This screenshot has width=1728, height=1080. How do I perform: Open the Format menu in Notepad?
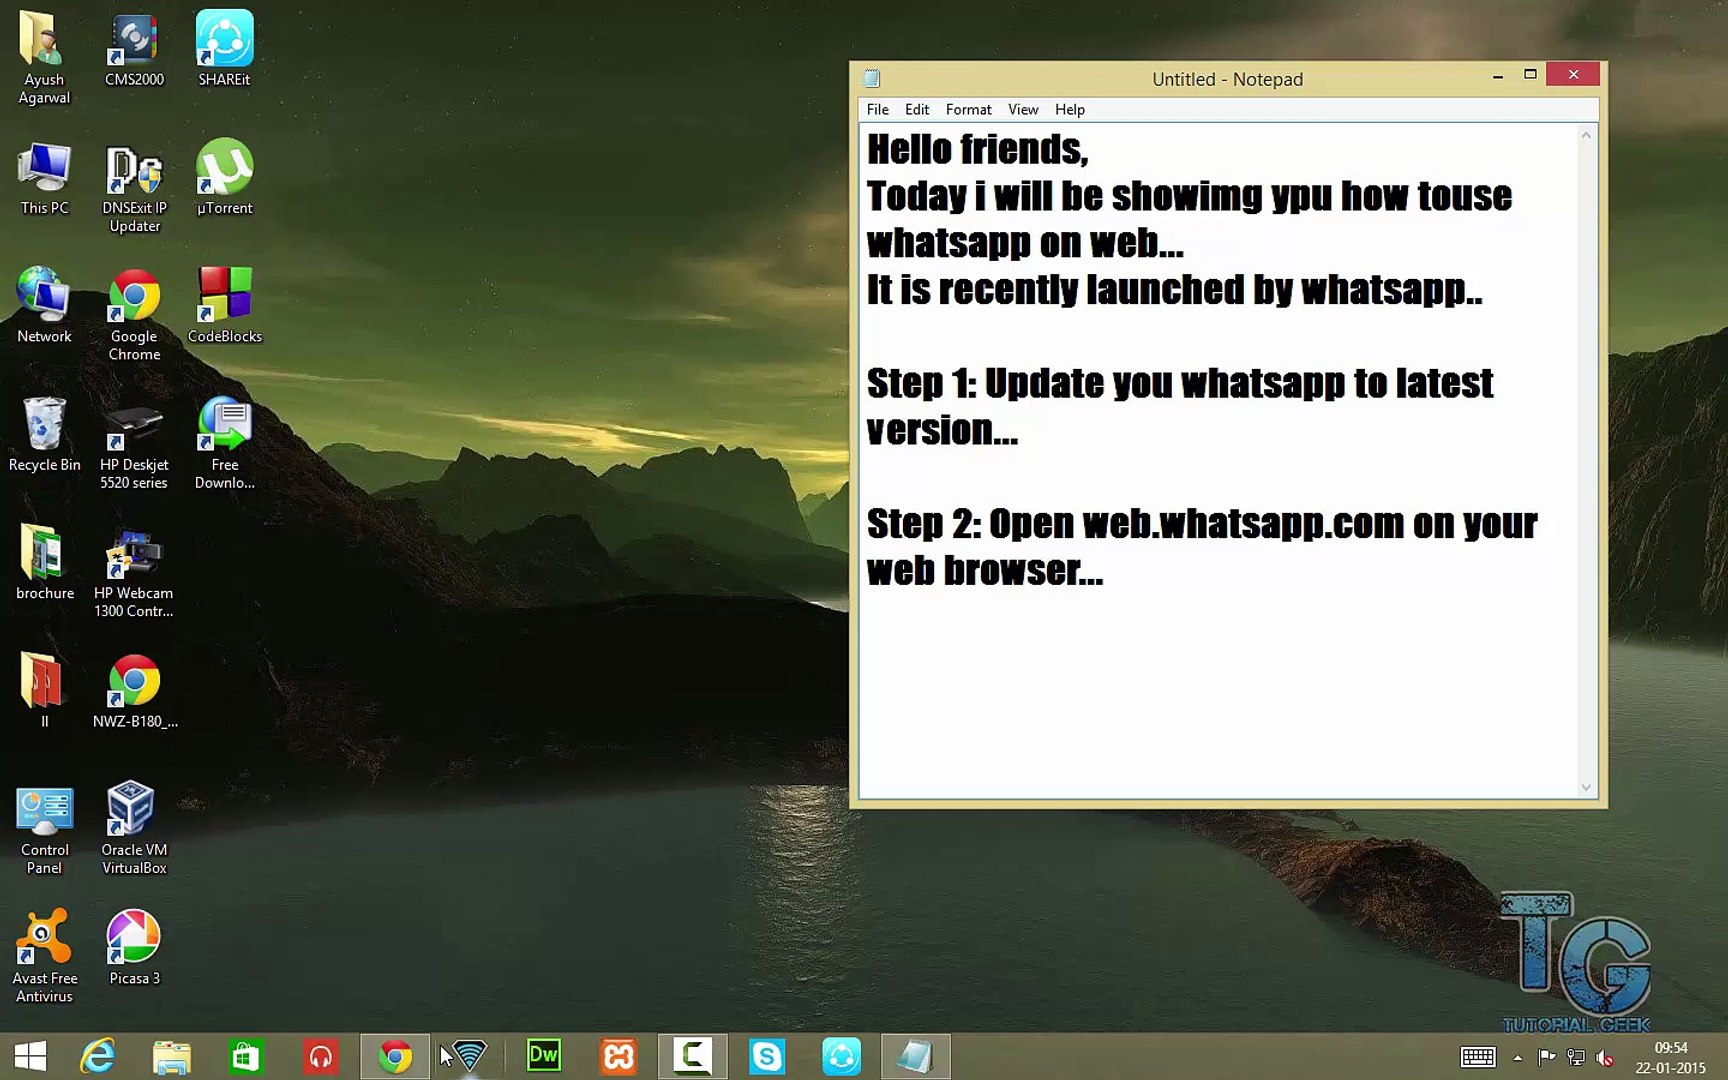click(967, 109)
